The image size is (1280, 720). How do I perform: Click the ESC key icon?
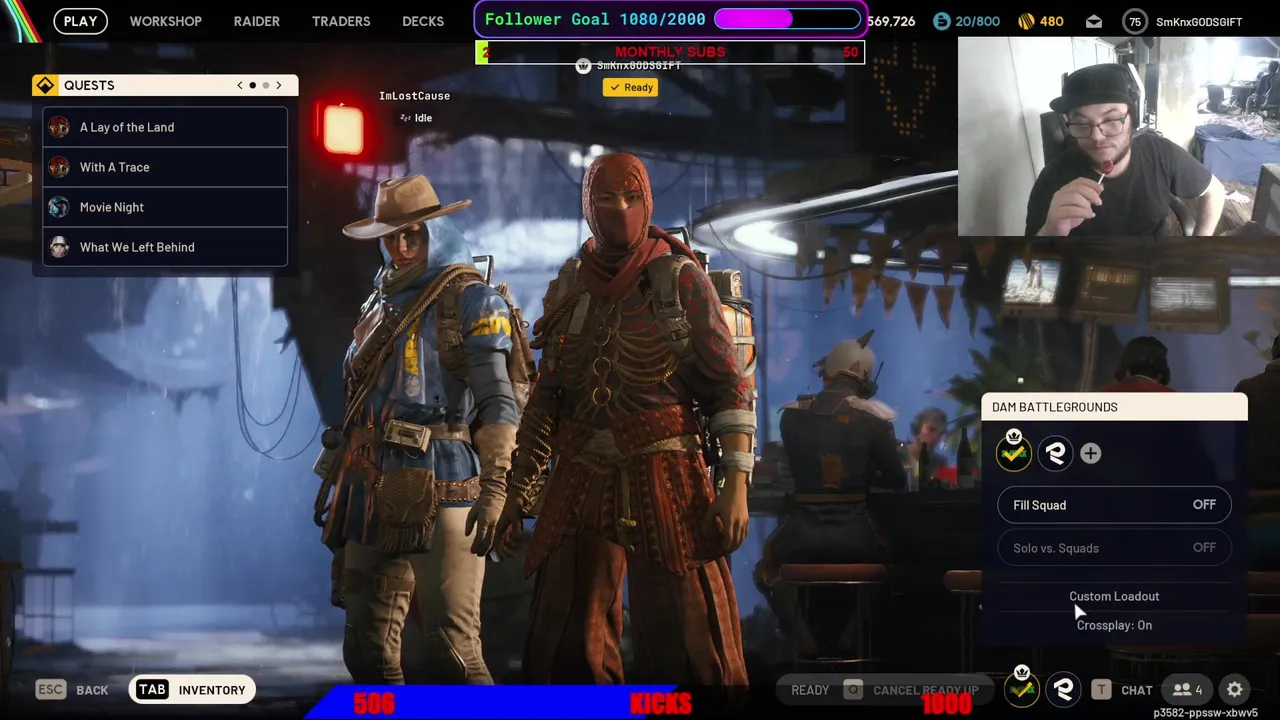[x=51, y=689]
